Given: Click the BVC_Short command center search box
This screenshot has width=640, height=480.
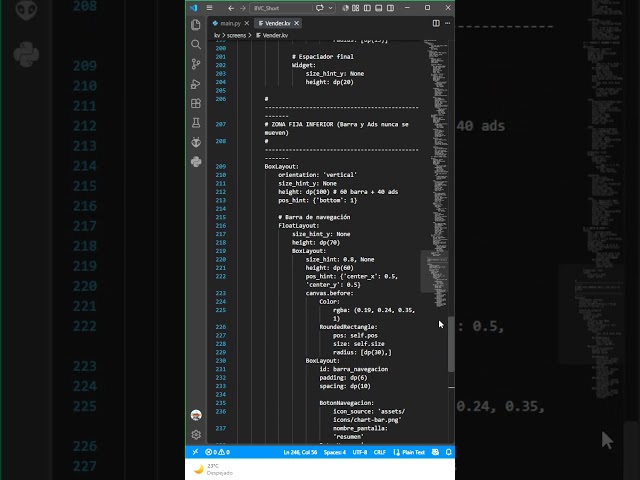Looking at the screenshot, I should (x=280, y=8).
